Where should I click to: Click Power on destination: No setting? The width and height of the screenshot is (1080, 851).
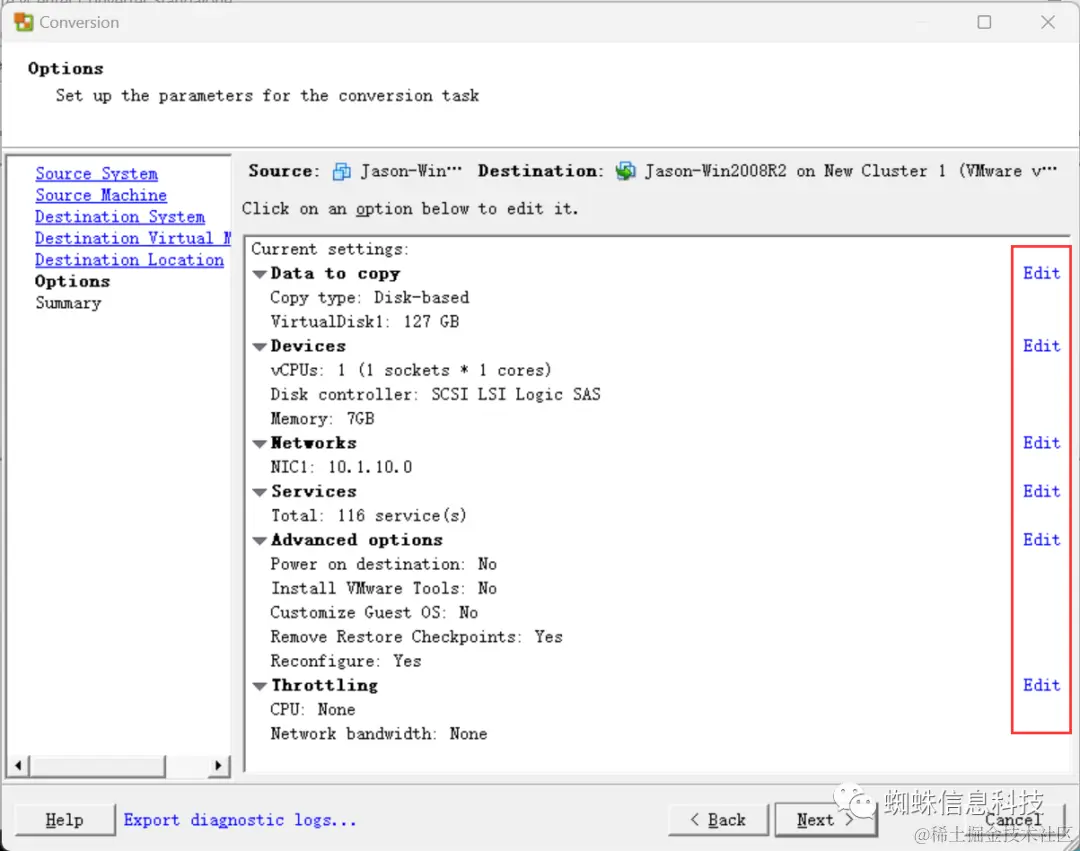pos(384,565)
